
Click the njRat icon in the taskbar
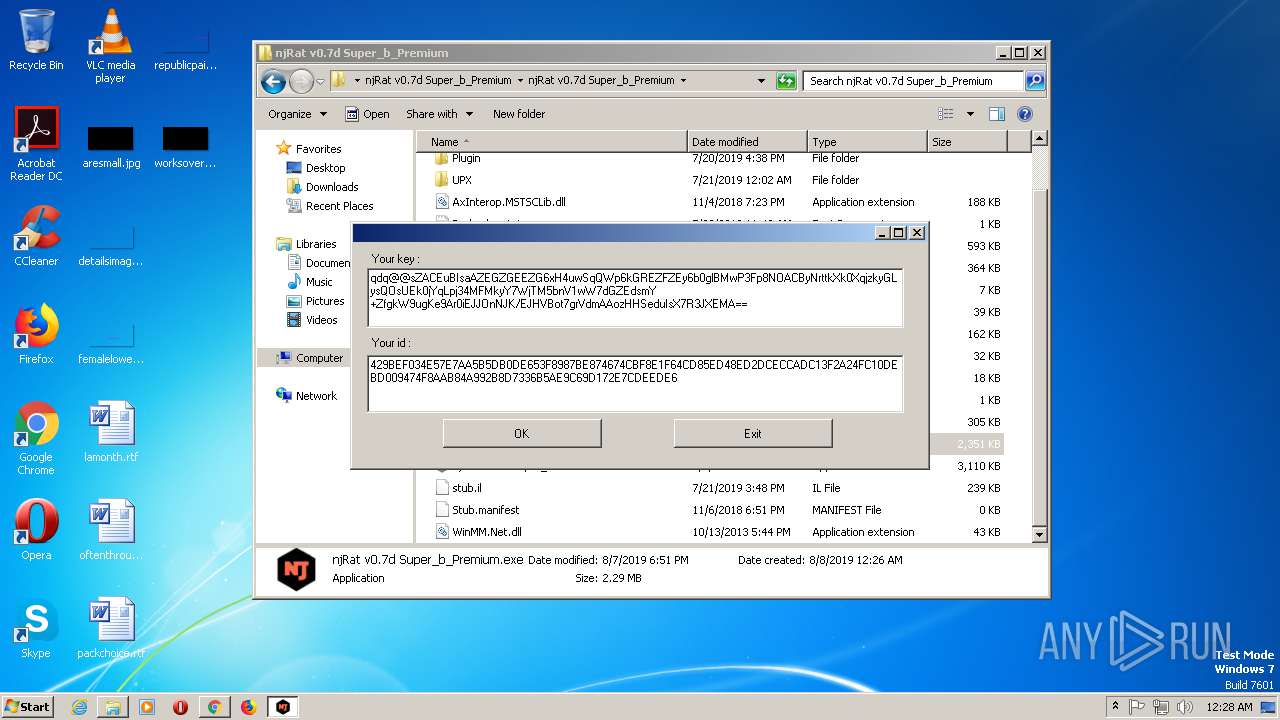pos(283,707)
